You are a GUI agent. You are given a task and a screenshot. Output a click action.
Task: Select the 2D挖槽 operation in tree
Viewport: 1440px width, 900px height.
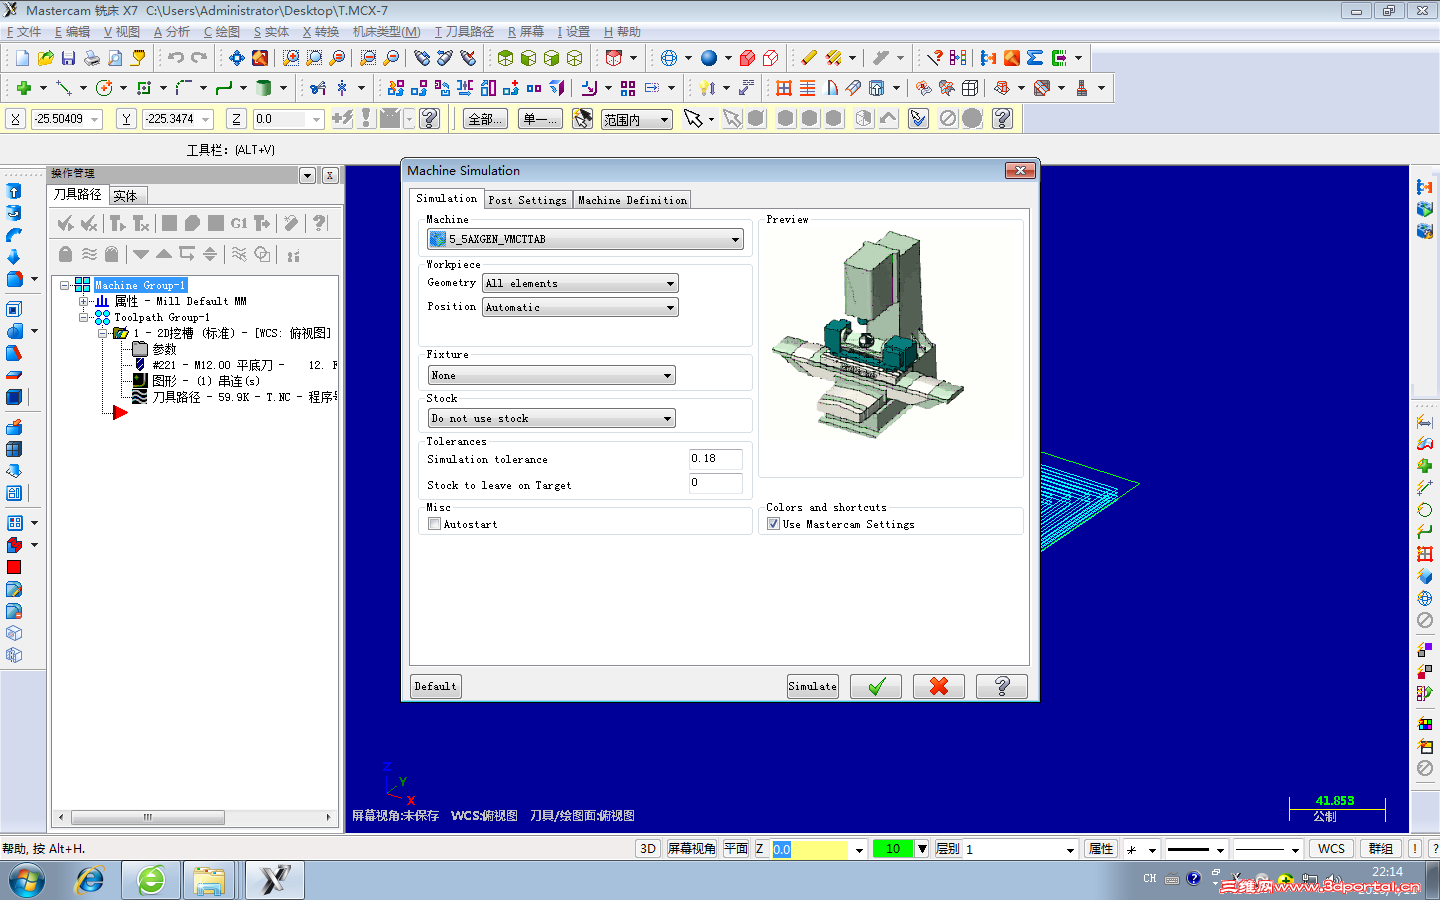(x=231, y=333)
